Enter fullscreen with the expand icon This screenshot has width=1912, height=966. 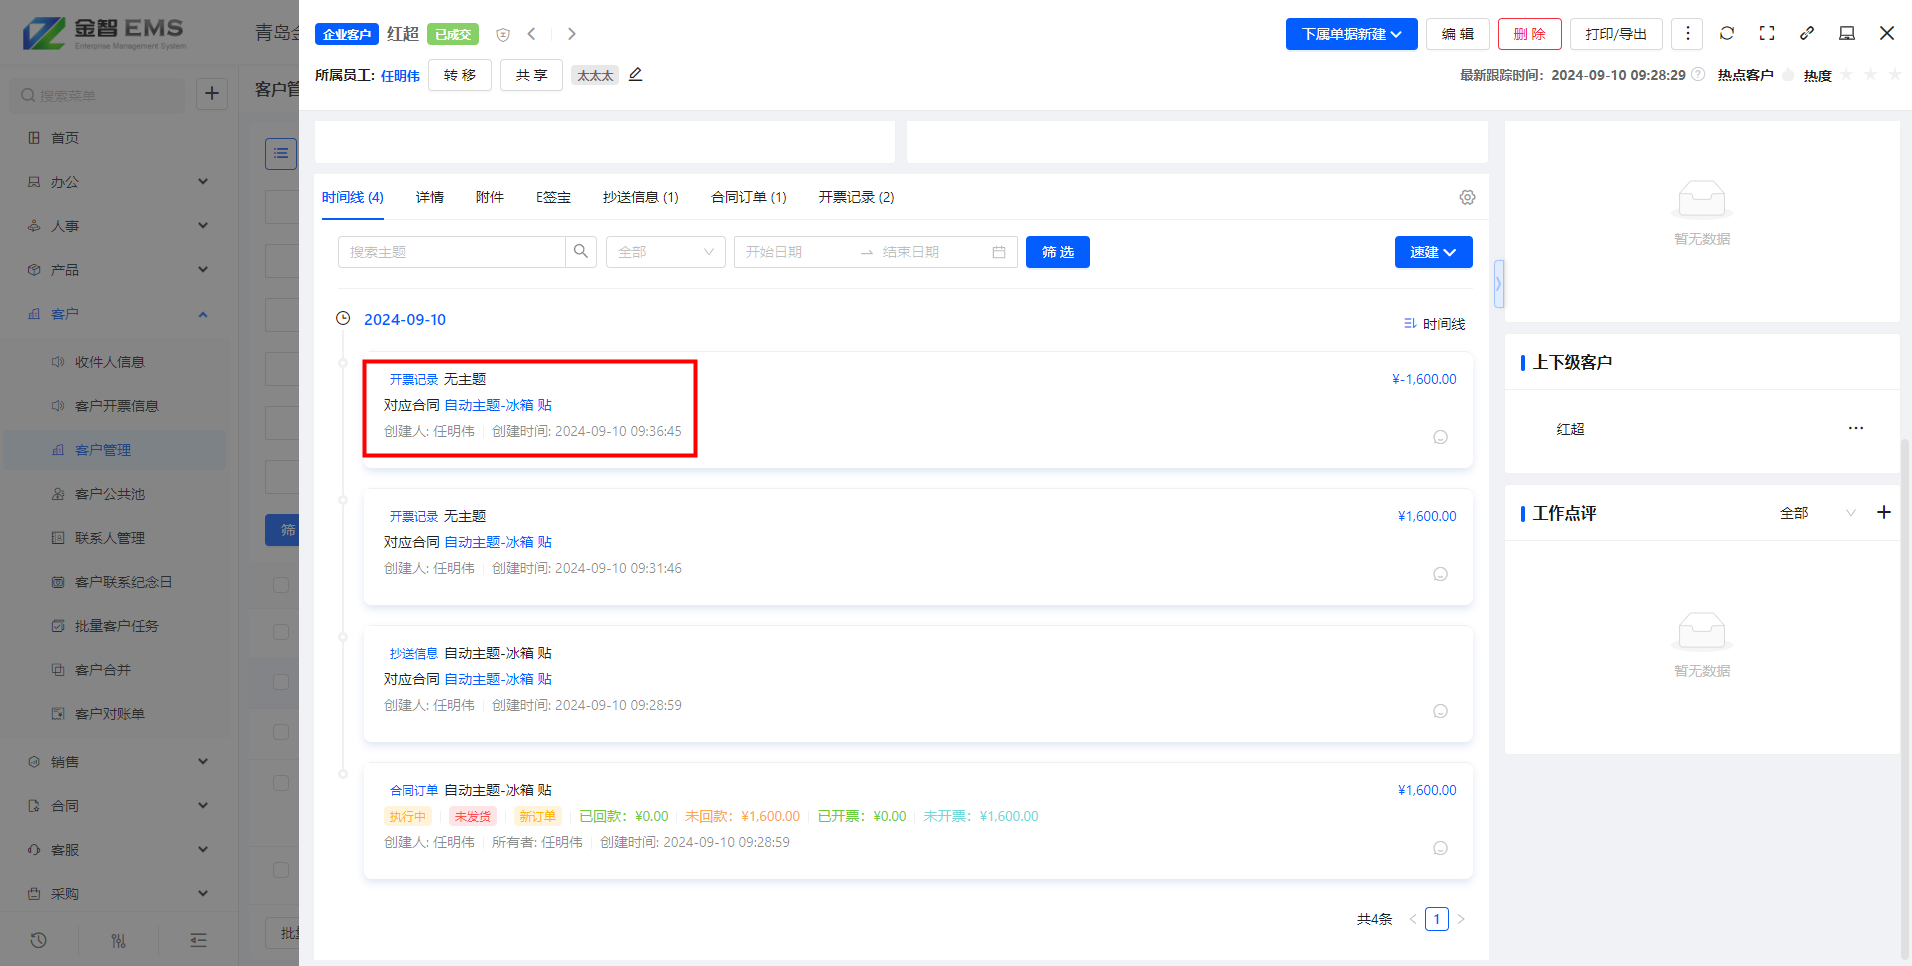click(x=1767, y=33)
